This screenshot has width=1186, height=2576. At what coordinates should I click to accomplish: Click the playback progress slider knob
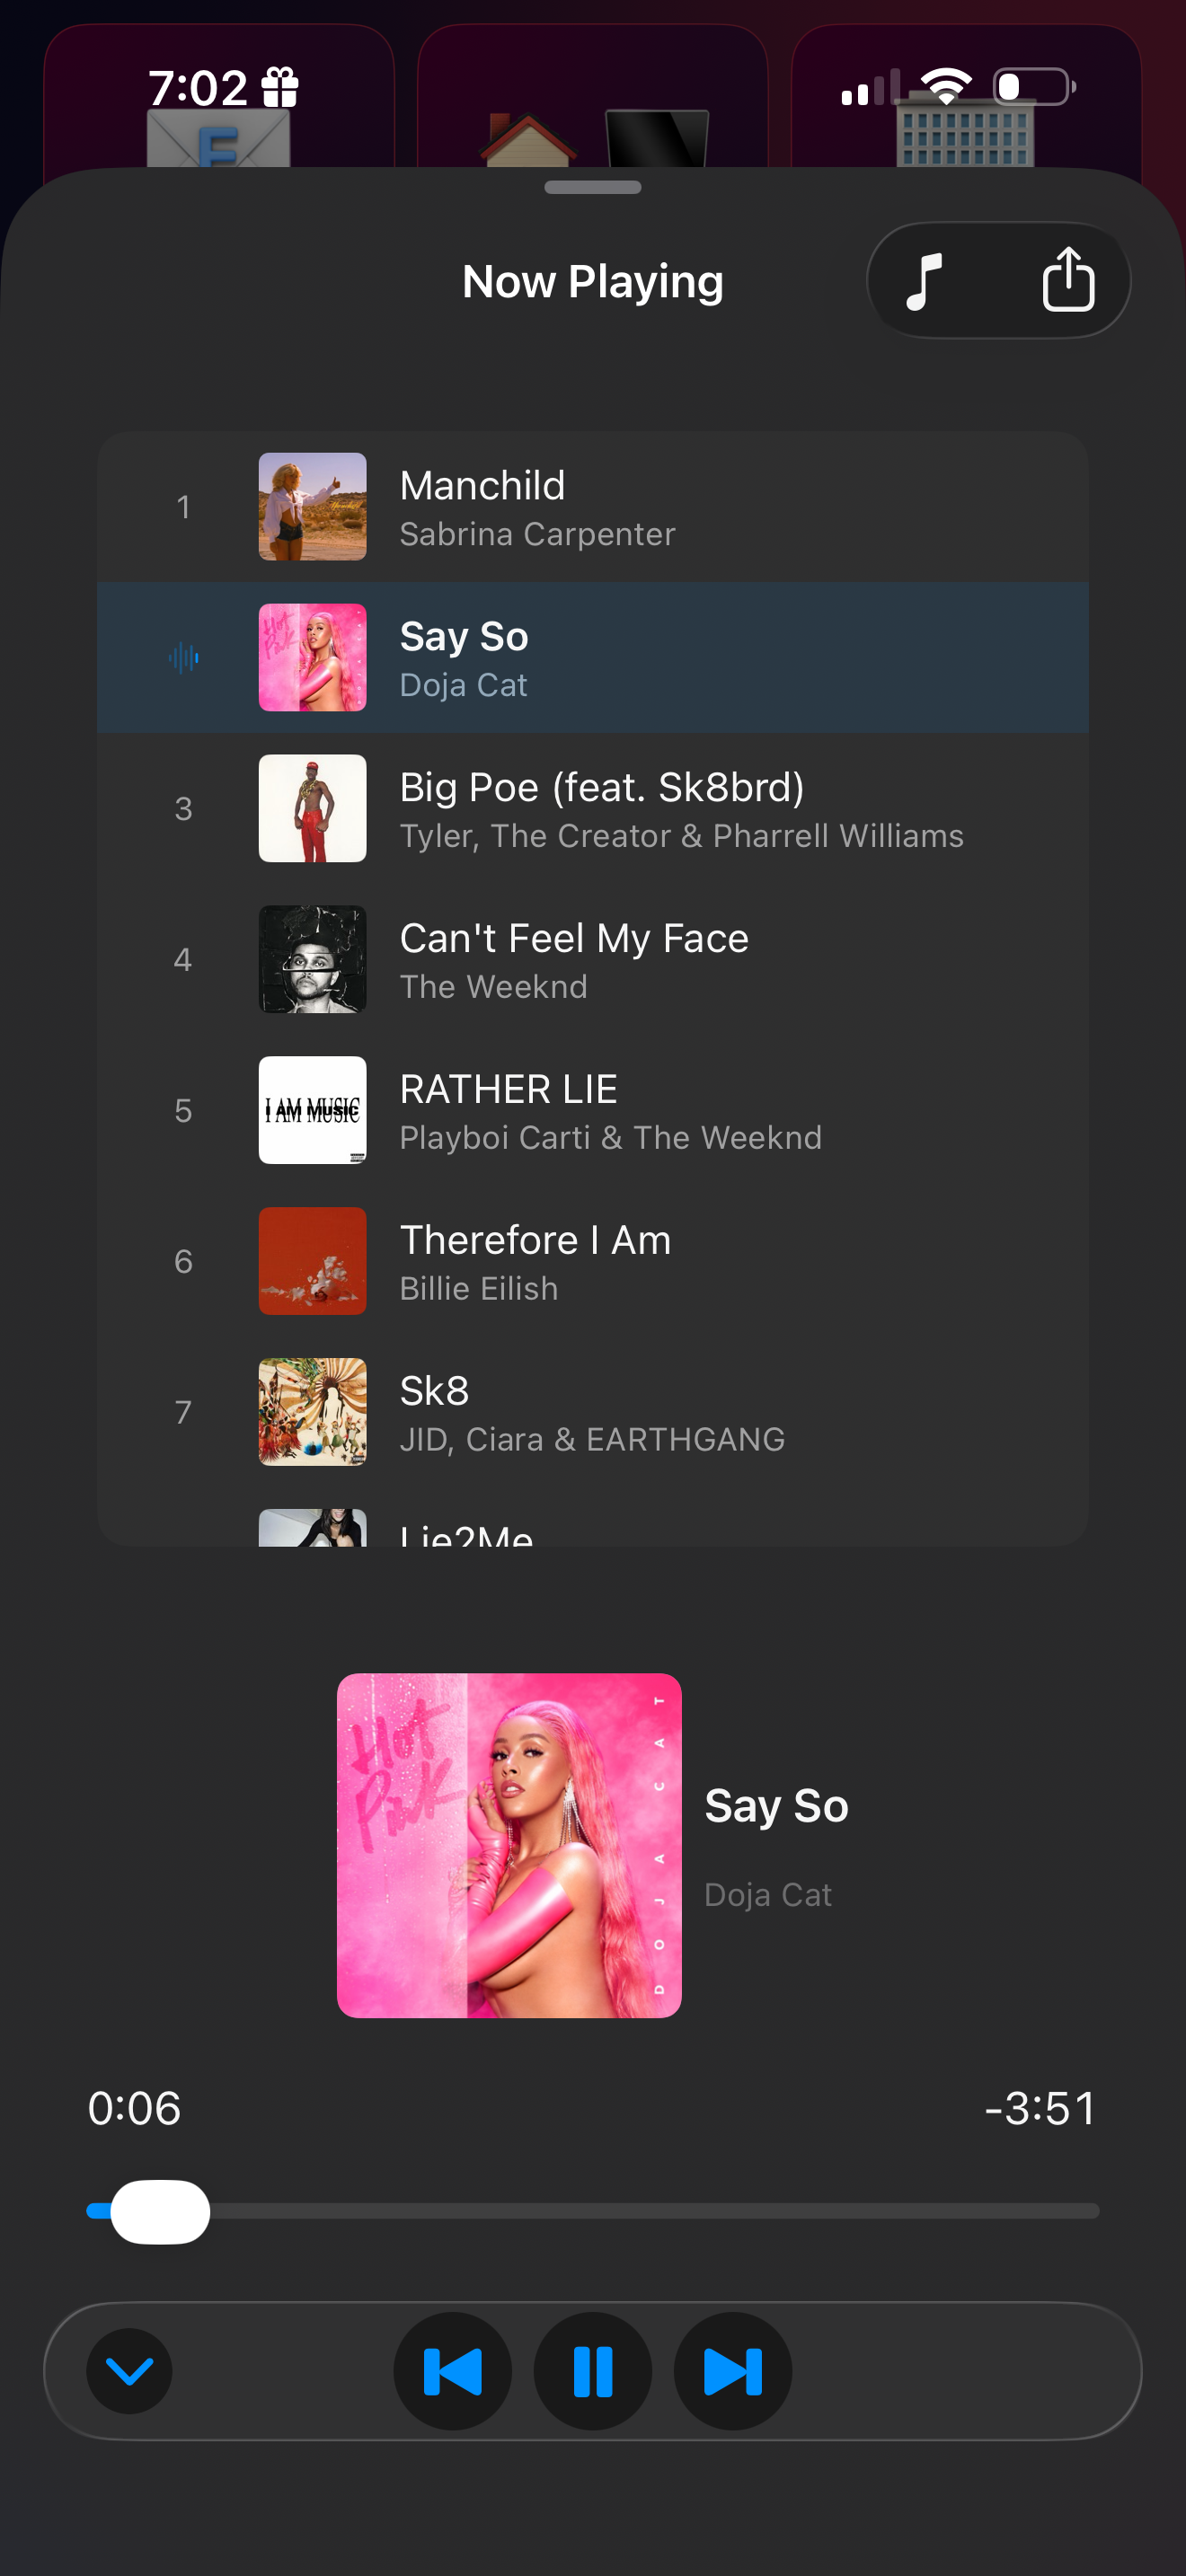click(x=160, y=2211)
